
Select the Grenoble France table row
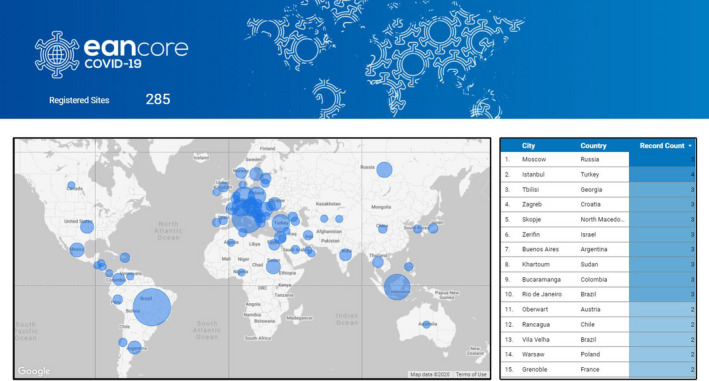tap(598, 369)
